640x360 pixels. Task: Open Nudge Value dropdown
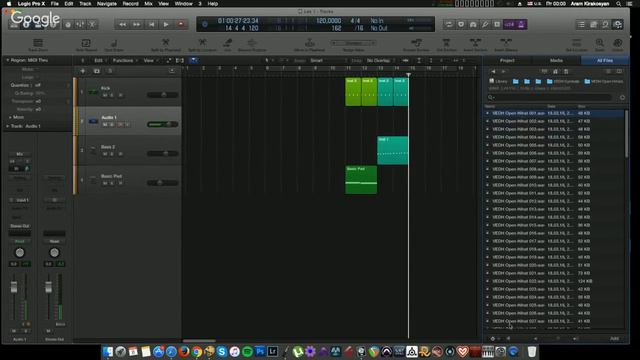tap(353, 43)
